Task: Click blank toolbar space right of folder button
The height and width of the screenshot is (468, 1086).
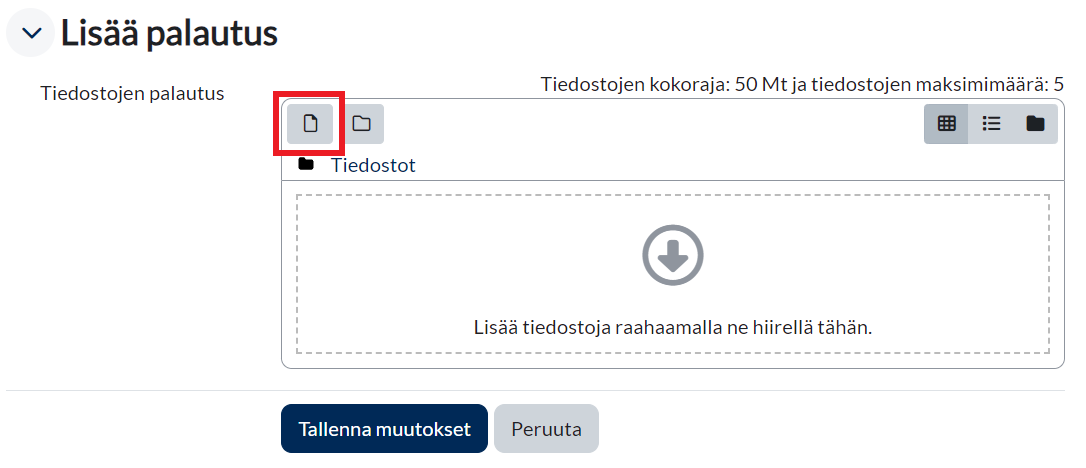Action: pos(650,124)
